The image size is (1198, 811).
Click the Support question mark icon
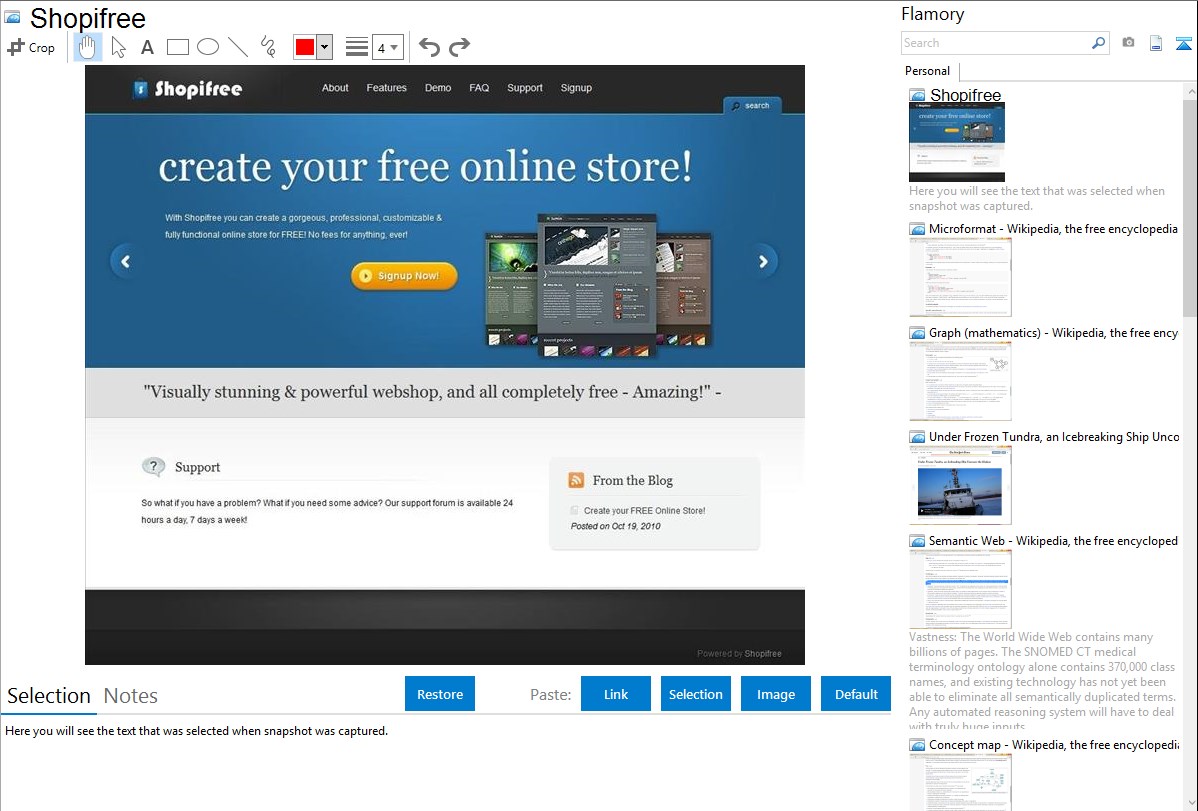click(x=154, y=466)
